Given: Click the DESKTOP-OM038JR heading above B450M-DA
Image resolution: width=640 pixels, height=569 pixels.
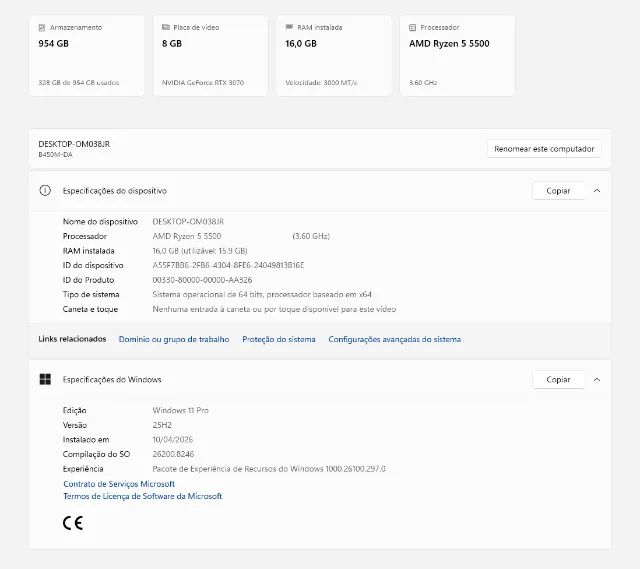Looking at the screenshot, I should click(74, 144).
